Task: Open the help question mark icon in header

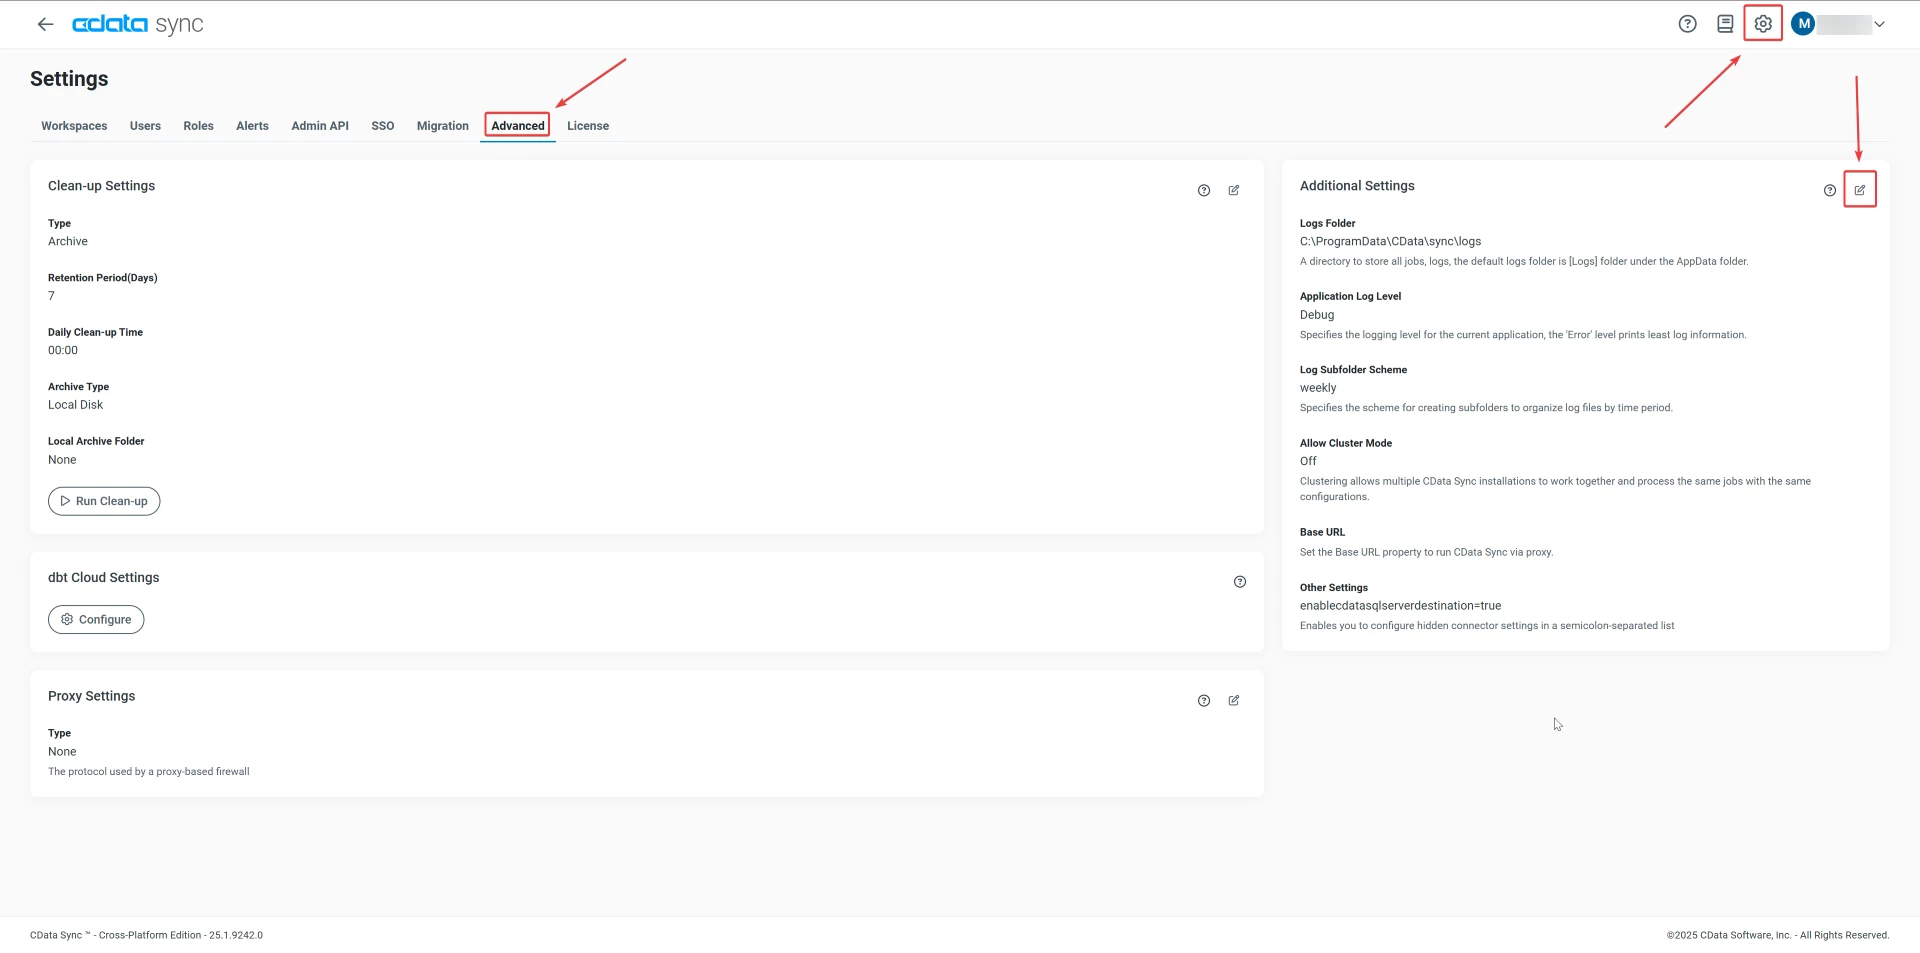Action: 1687,24
